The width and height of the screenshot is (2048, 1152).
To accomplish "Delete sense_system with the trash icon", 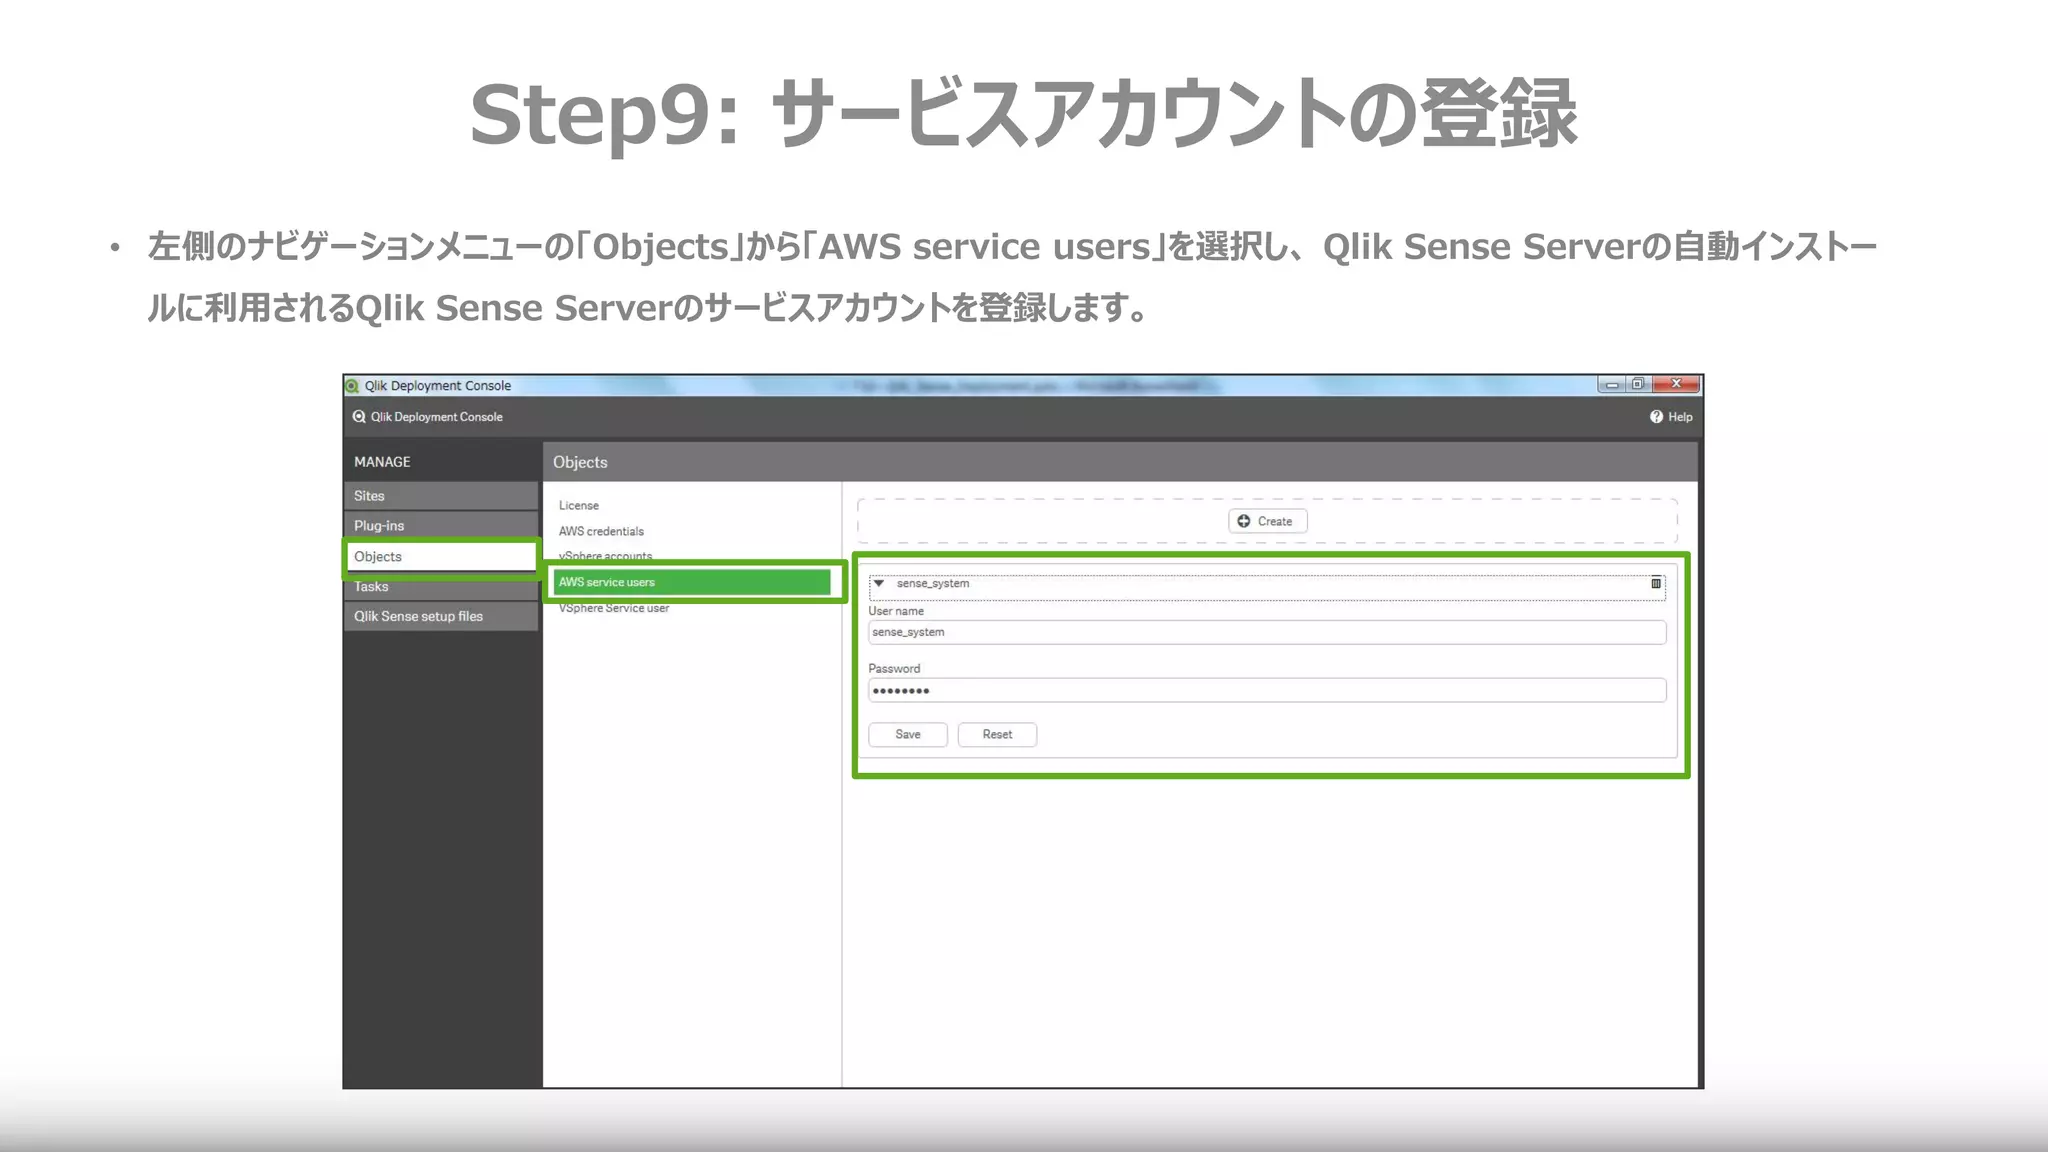I will pyautogui.click(x=1656, y=584).
